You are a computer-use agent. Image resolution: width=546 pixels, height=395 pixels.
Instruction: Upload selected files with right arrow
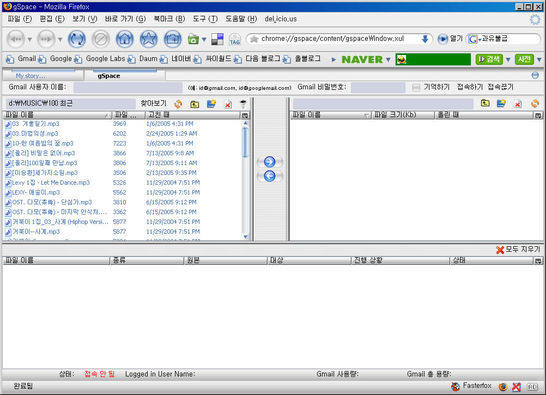[270, 162]
